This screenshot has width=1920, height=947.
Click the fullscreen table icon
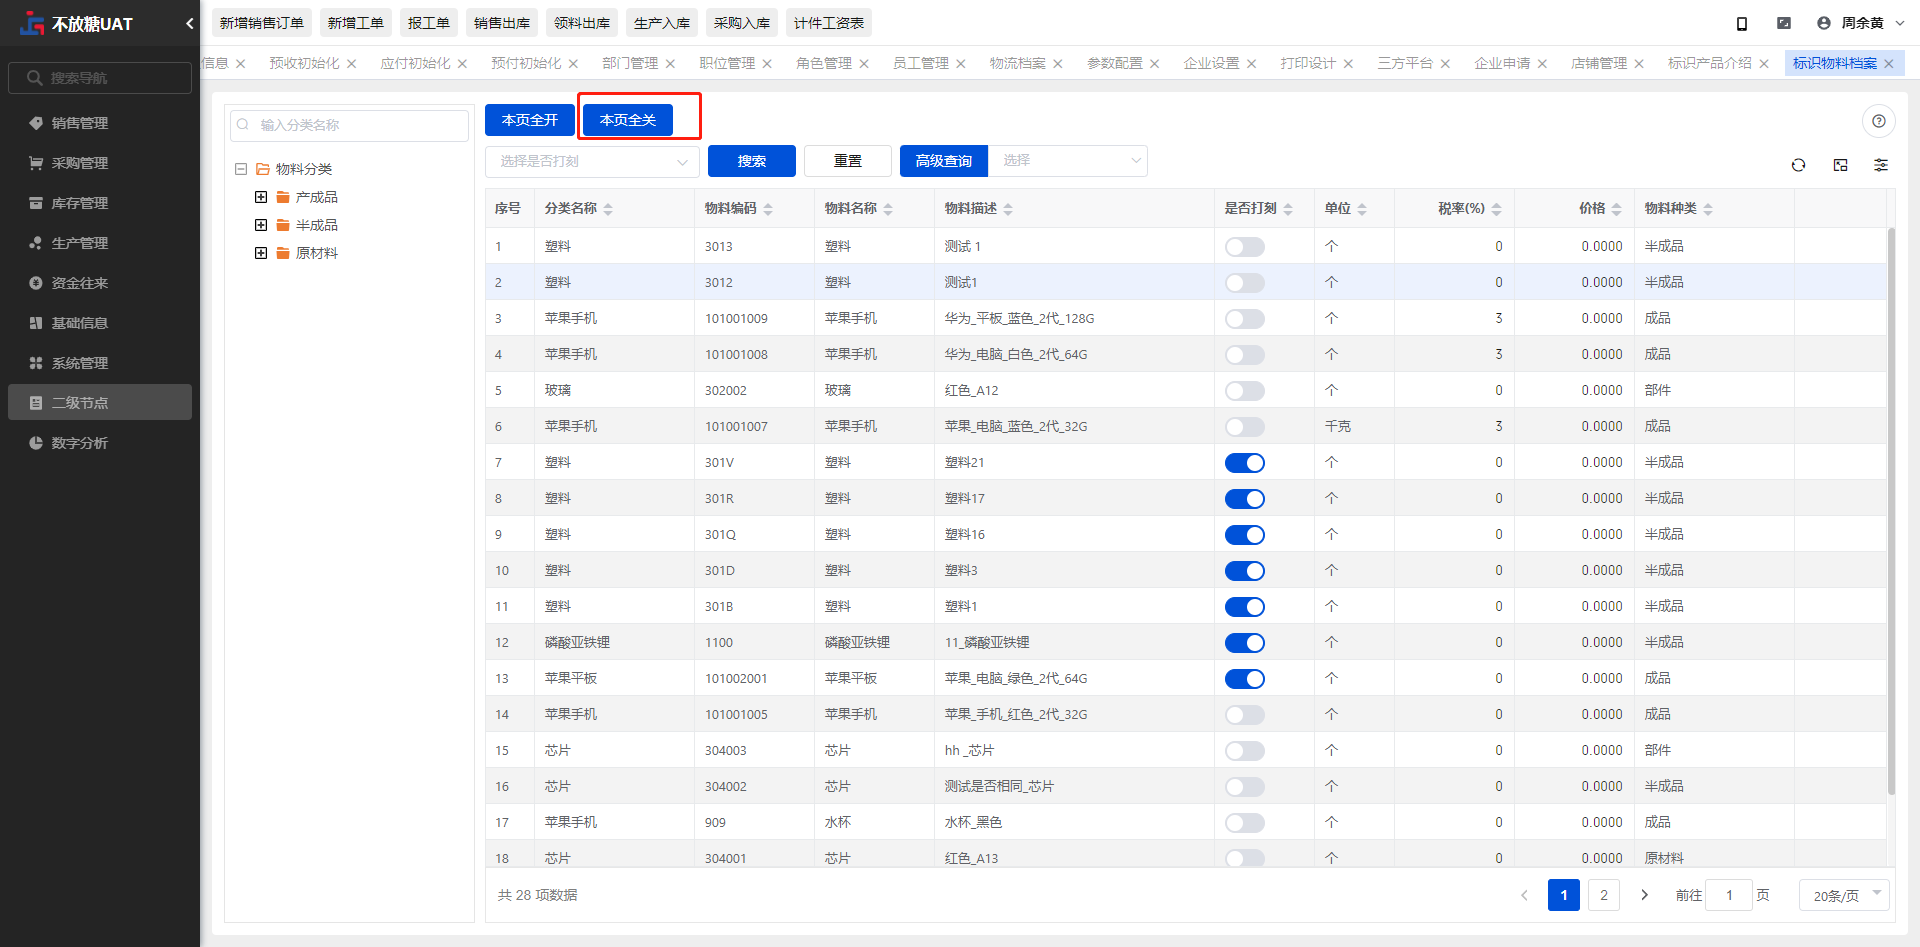pos(1840,165)
